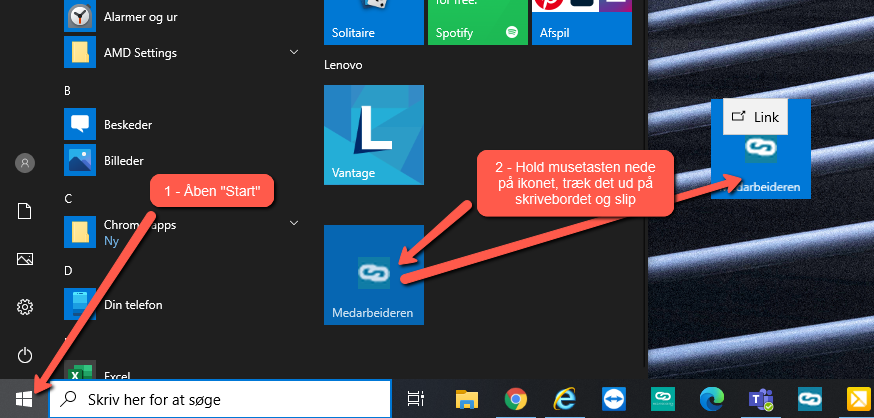
Task: Open the Beskeder app
Action: point(184,124)
